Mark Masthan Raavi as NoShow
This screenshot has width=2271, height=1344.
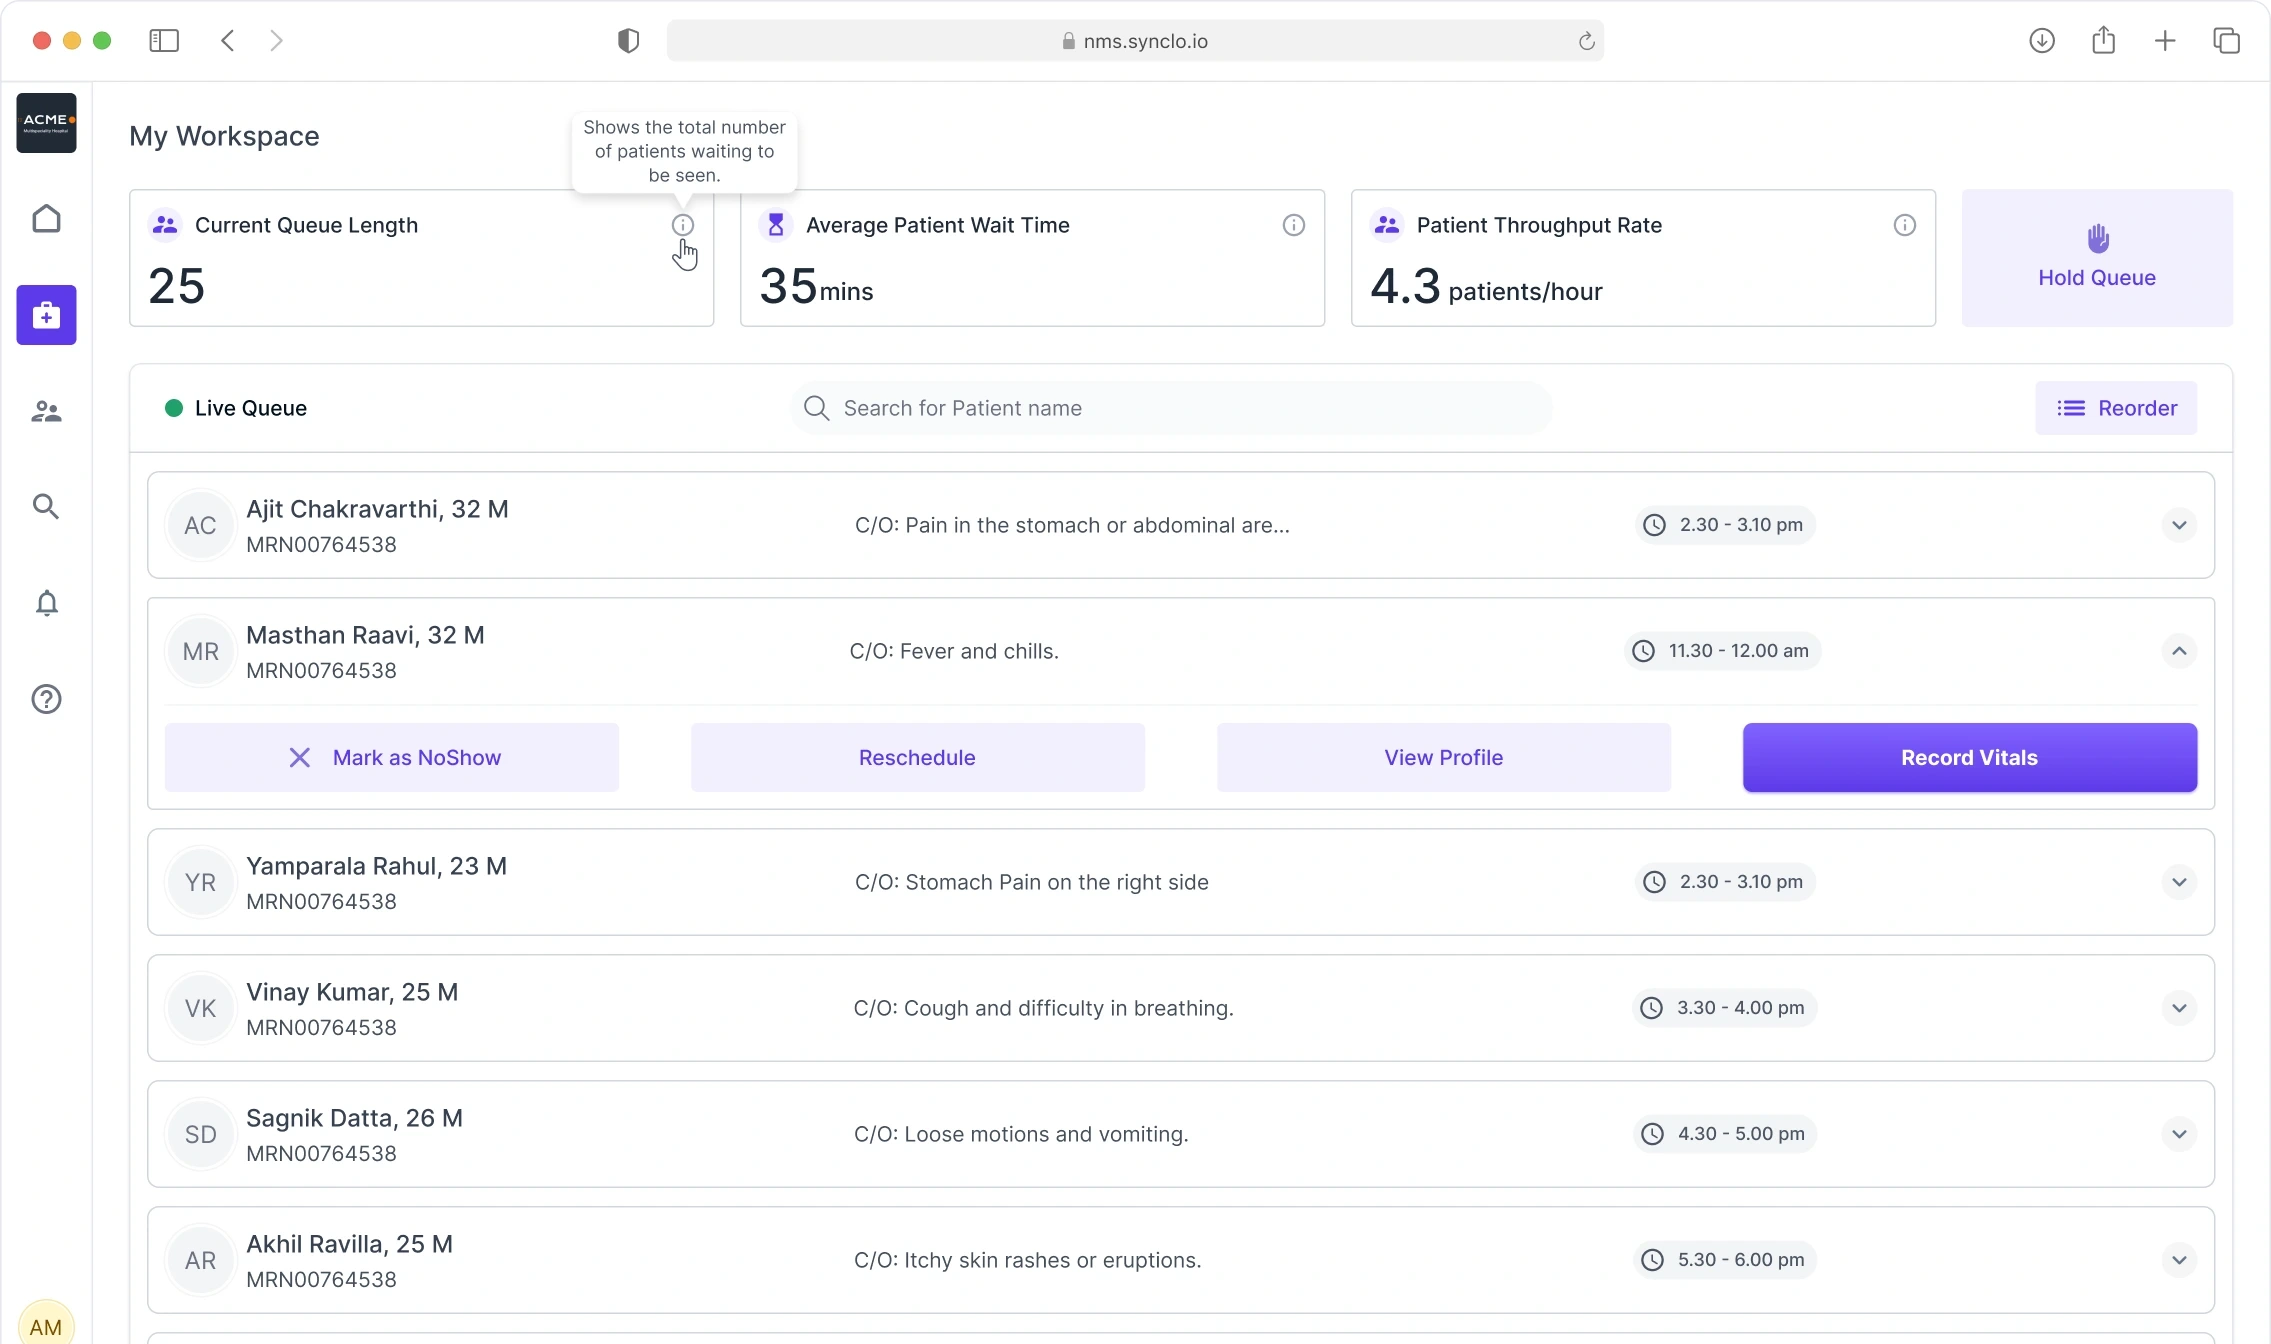coord(392,758)
